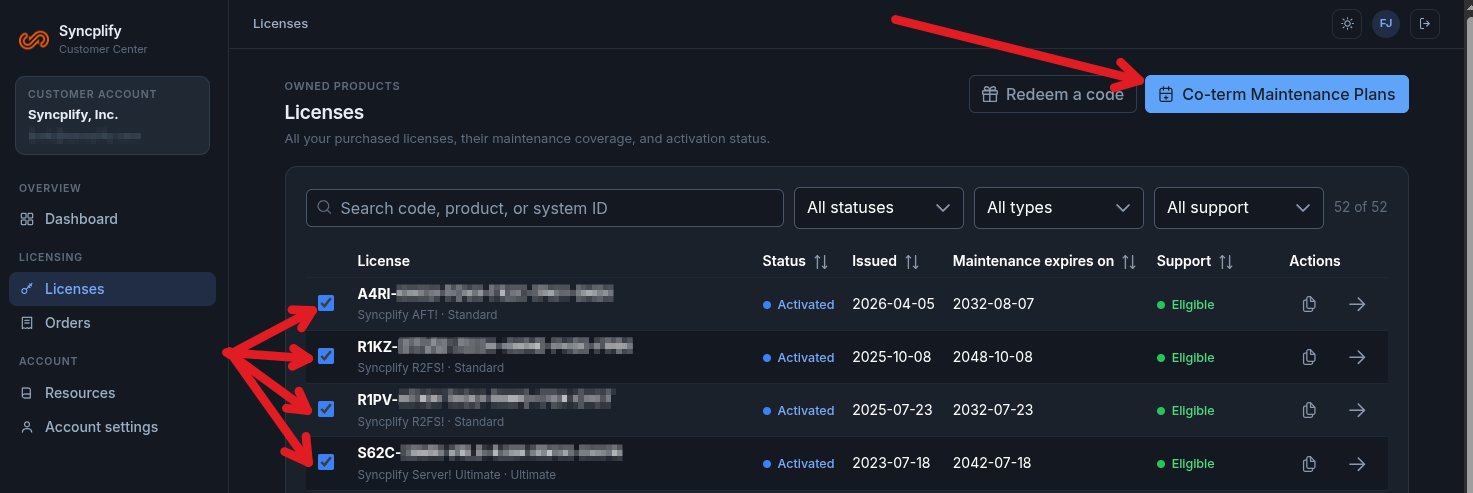Toggle the light/dark theme sun icon
Image resolution: width=1473 pixels, height=493 pixels.
tap(1347, 23)
